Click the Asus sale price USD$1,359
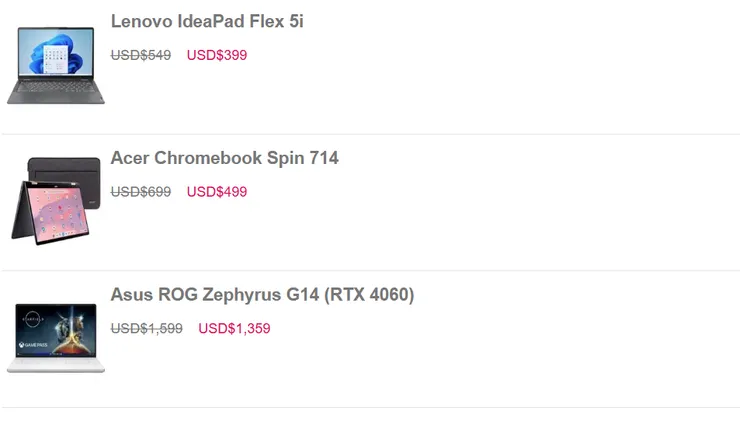 pos(234,328)
